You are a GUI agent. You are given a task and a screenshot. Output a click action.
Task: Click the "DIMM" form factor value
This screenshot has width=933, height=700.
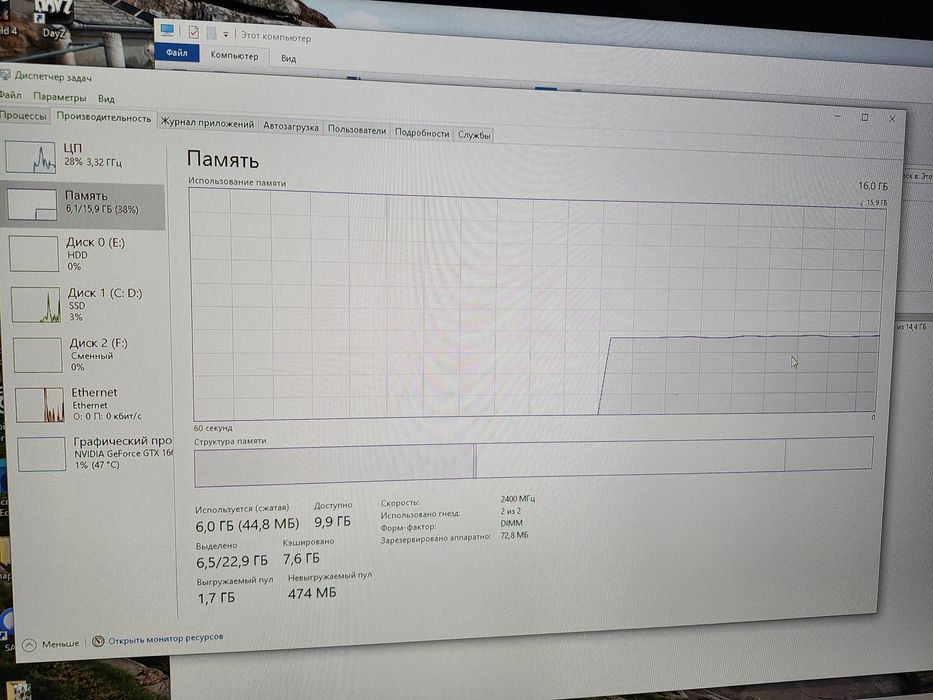tap(511, 523)
